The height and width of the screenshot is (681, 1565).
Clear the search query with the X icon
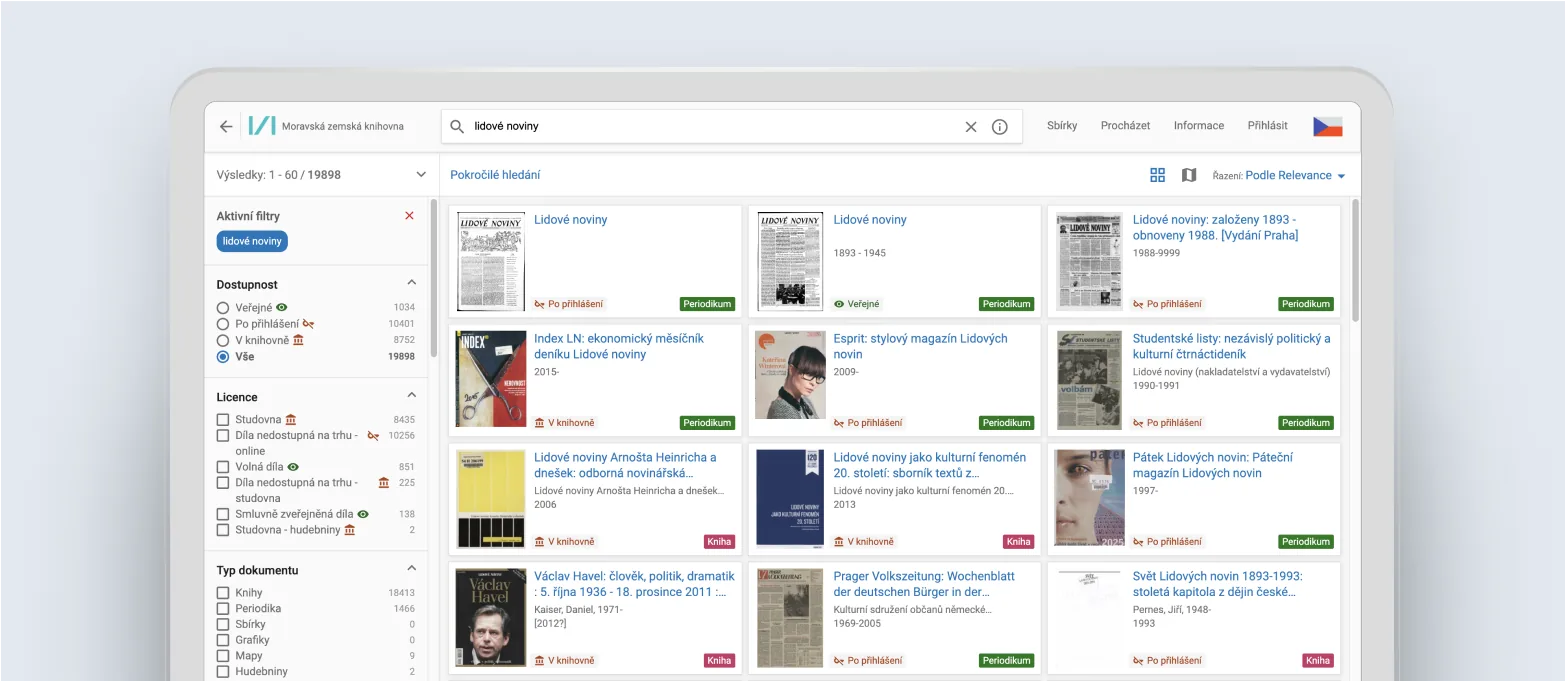(971, 127)
